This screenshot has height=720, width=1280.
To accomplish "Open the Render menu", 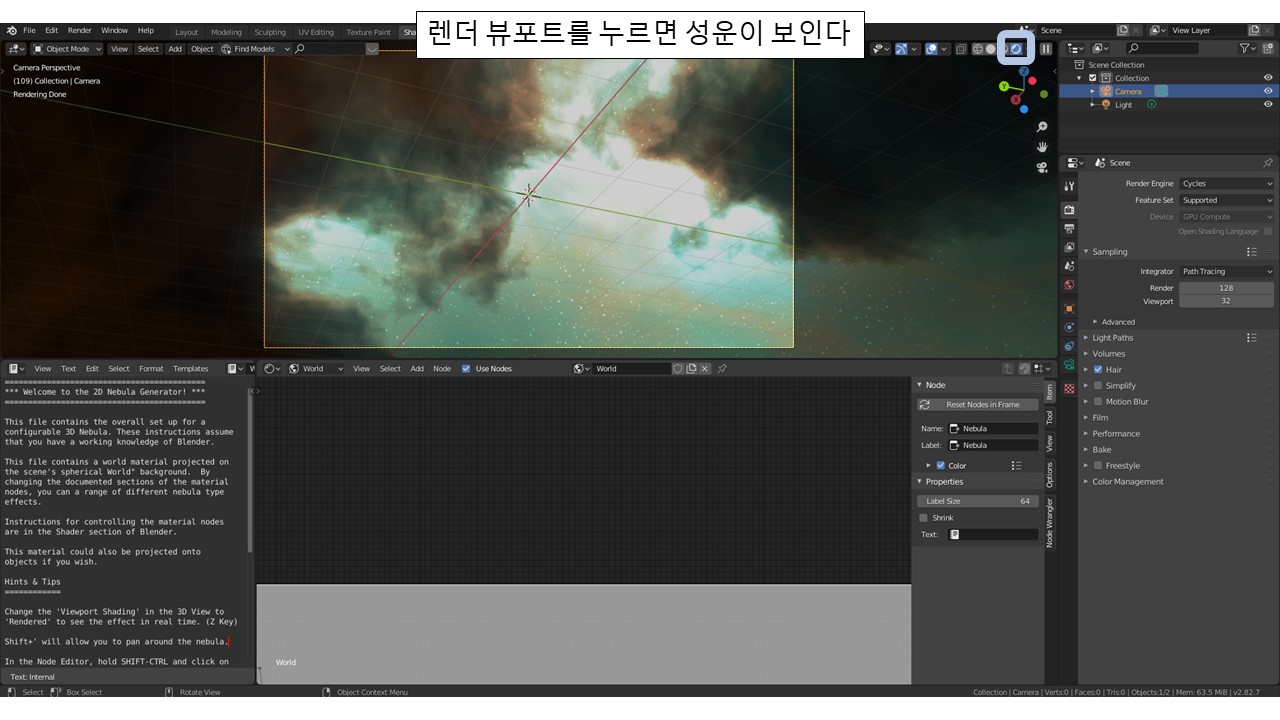I will [79, 30].
